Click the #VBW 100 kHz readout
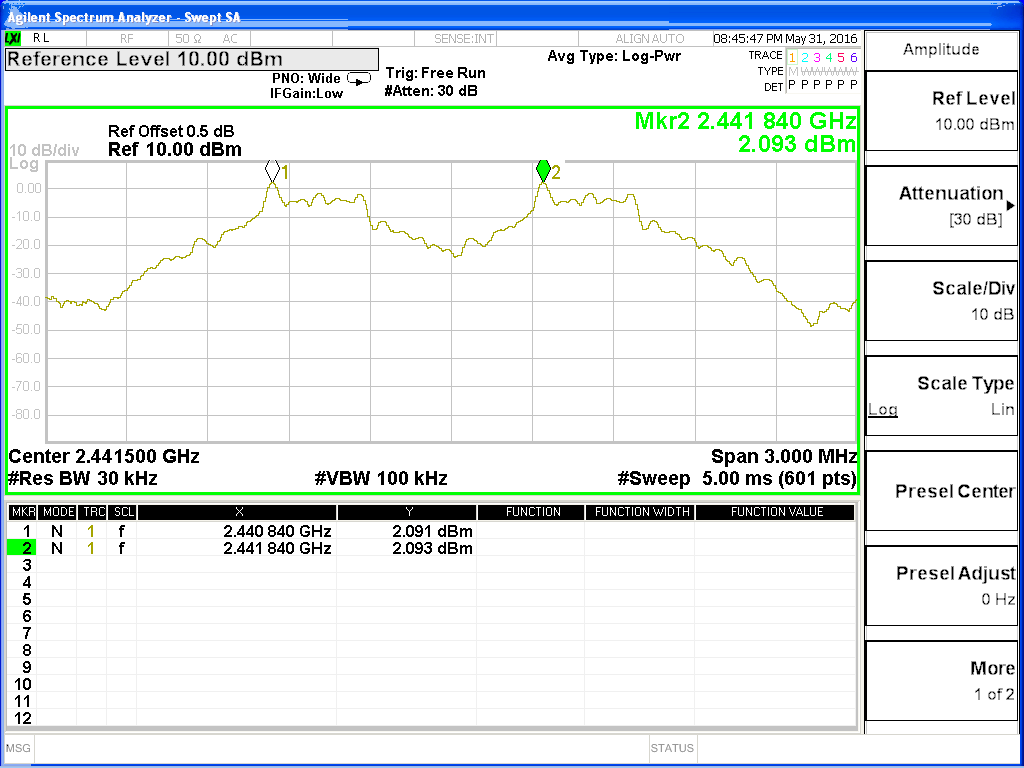Image resolution: width=1024 pixels, height=768 pixels. pos(381,479)
